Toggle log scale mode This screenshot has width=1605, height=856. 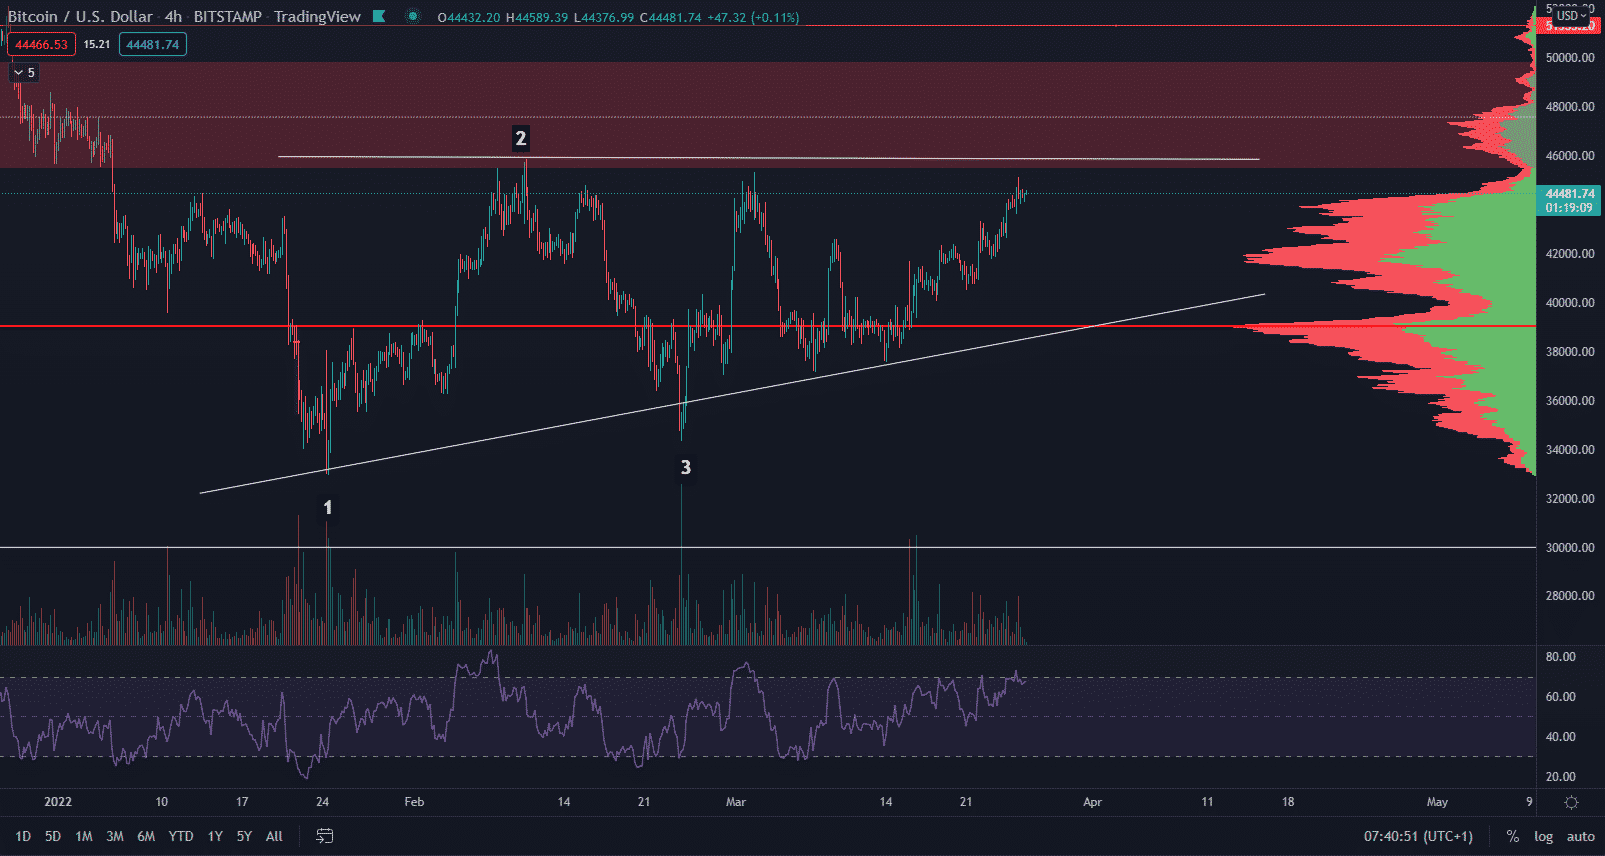(x=1543, y=836)
